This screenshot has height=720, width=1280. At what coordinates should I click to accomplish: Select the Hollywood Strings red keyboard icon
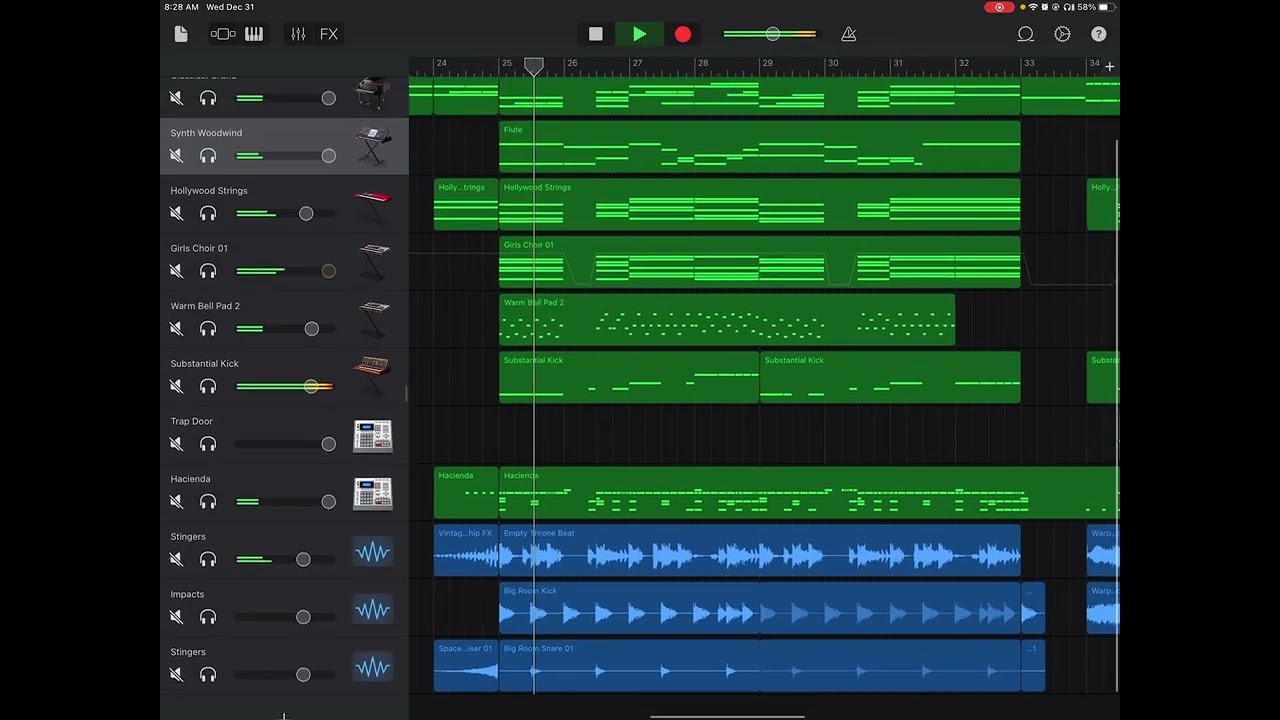coord(373,205)
